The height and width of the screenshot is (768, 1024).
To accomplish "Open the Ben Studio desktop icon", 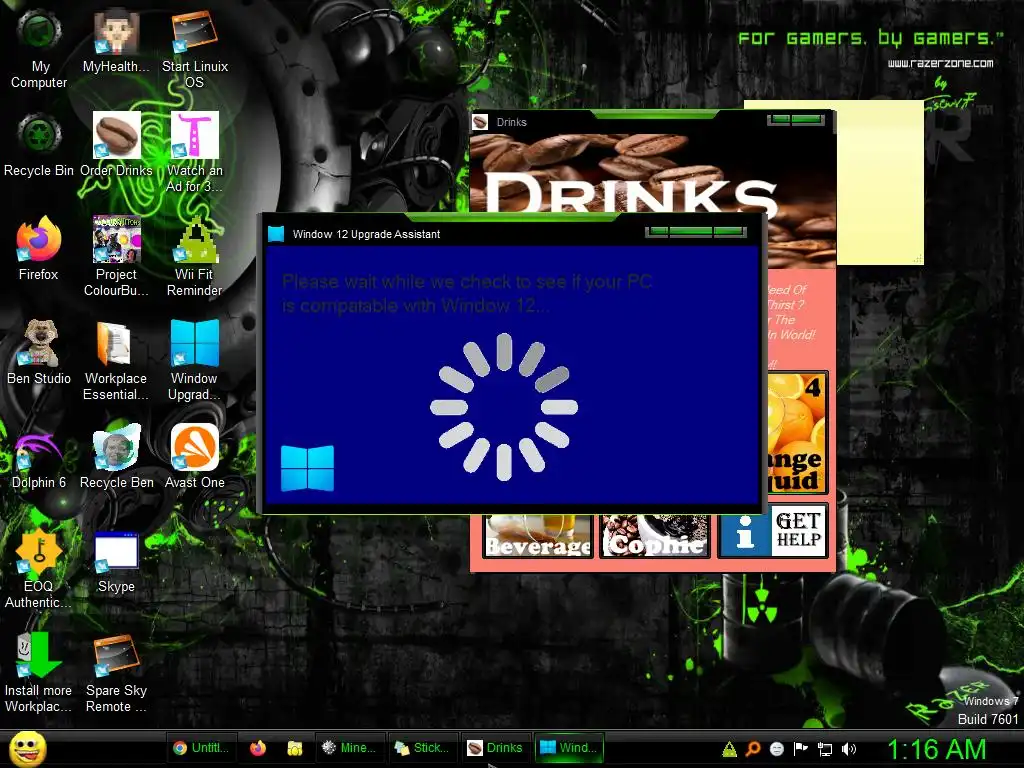I will (x=39, y=353).
